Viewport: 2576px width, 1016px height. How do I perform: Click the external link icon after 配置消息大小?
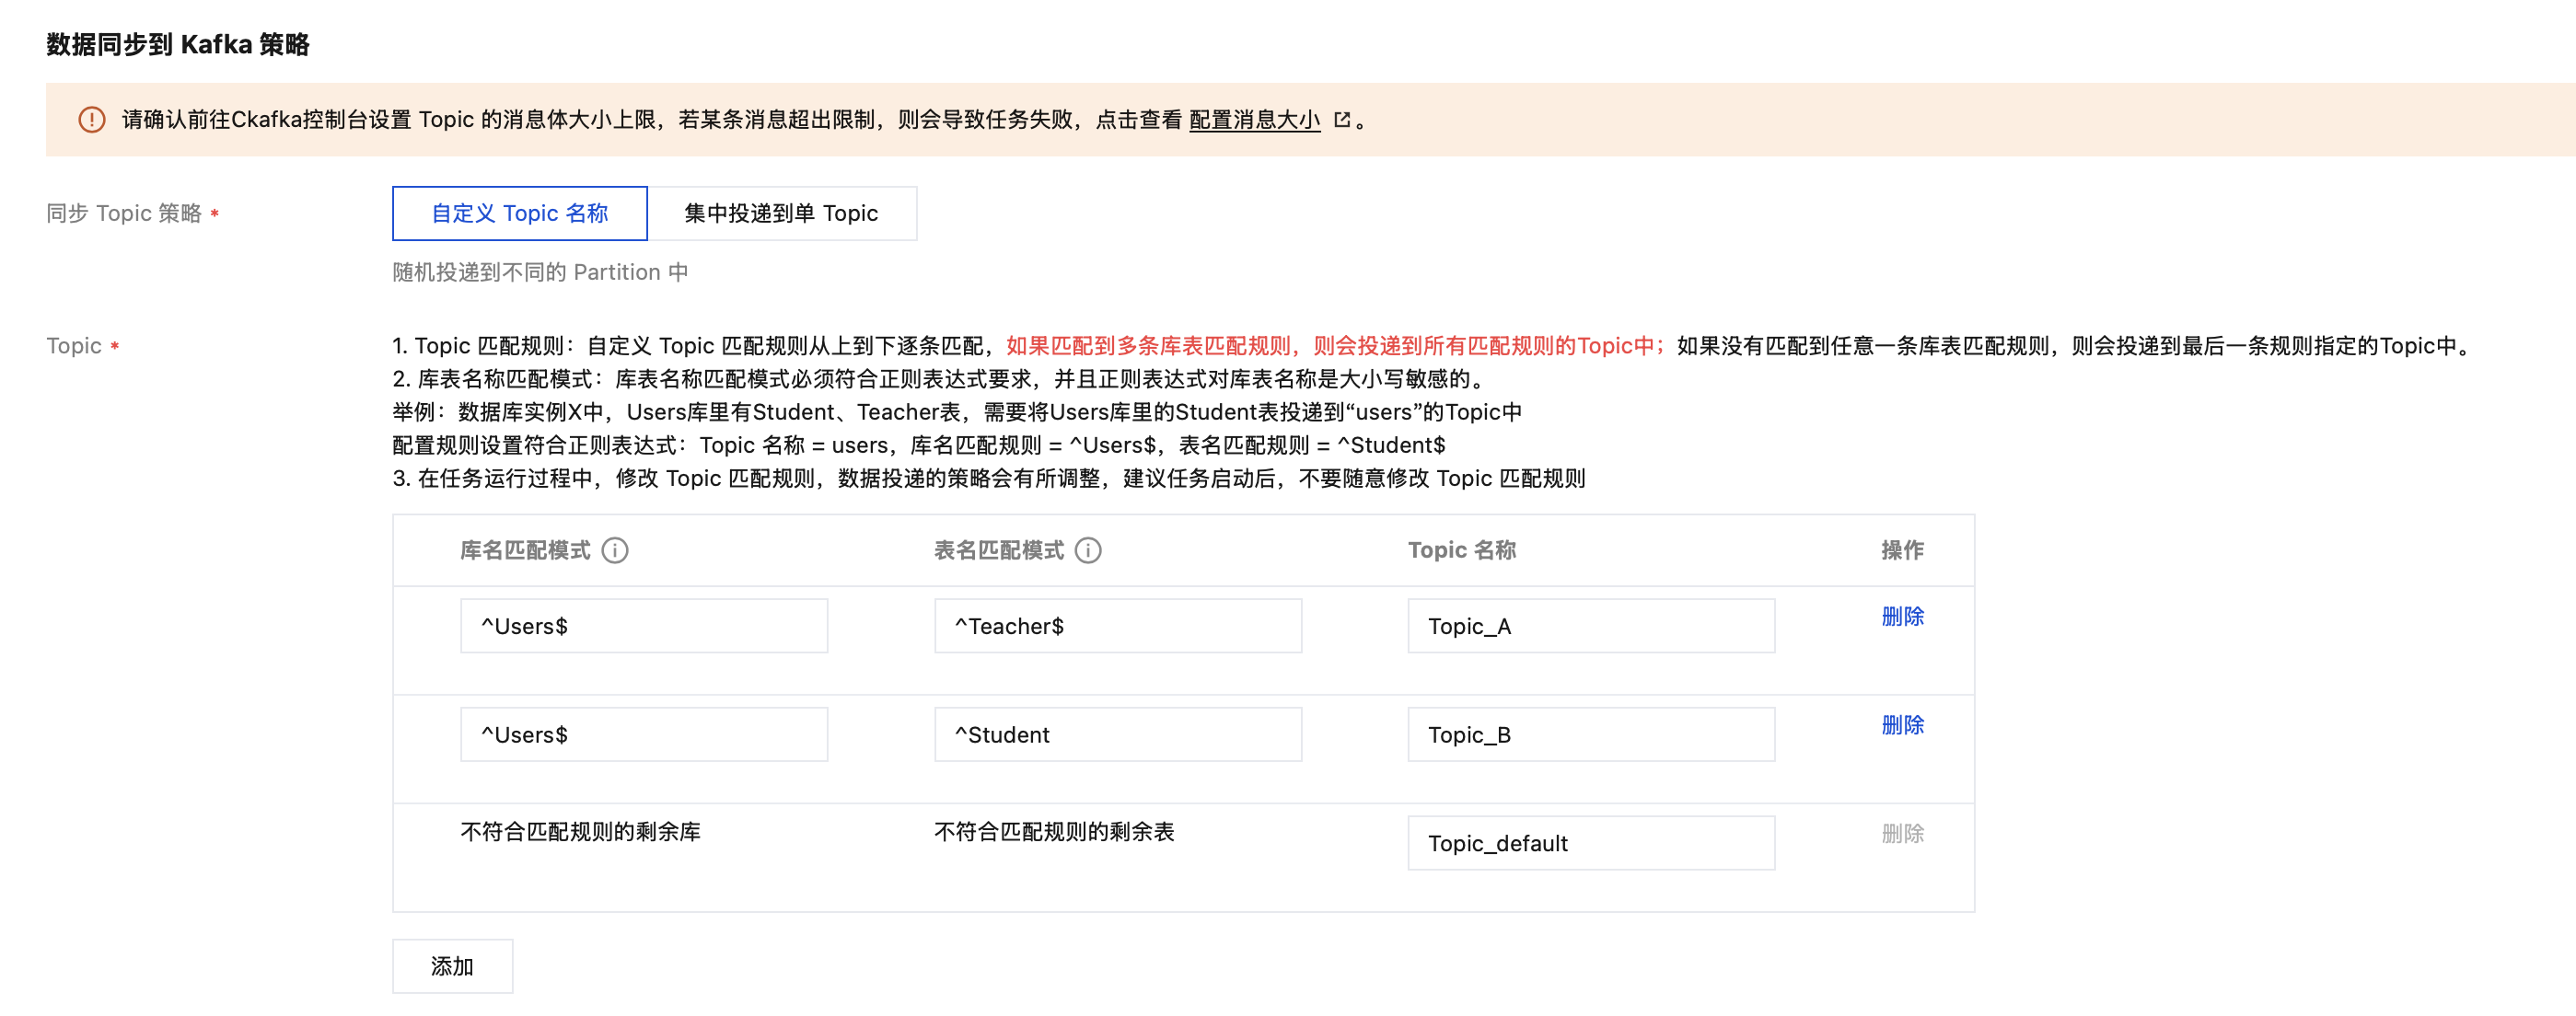[1342, 120]
